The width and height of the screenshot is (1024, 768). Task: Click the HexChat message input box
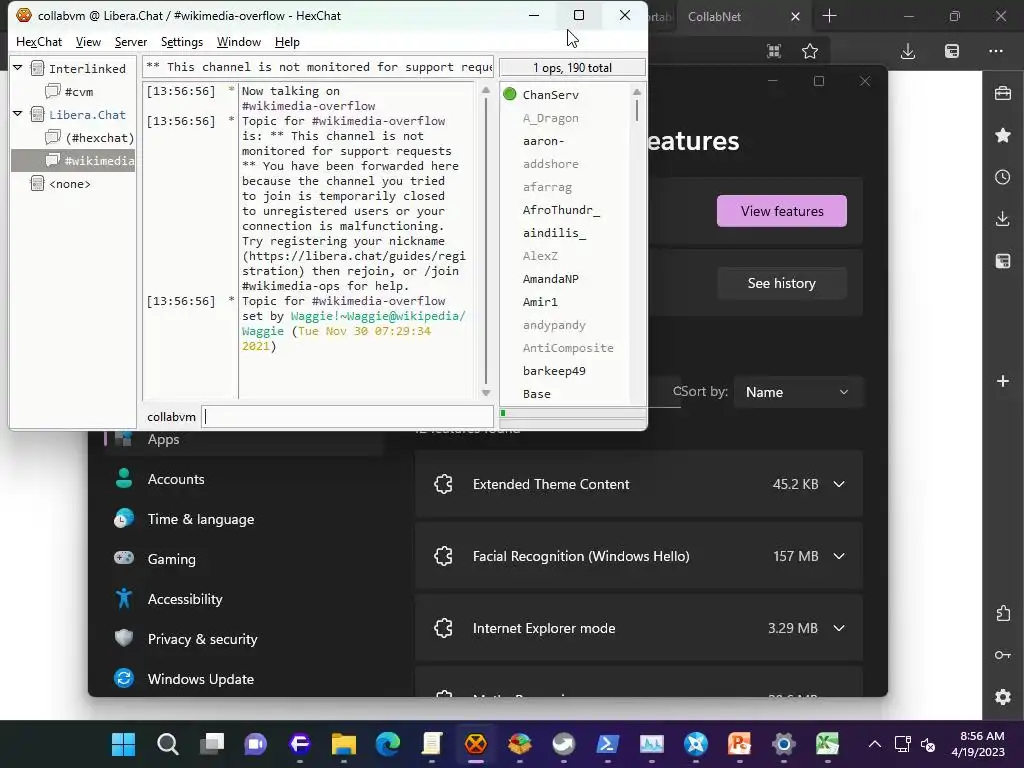coord(347,417)
